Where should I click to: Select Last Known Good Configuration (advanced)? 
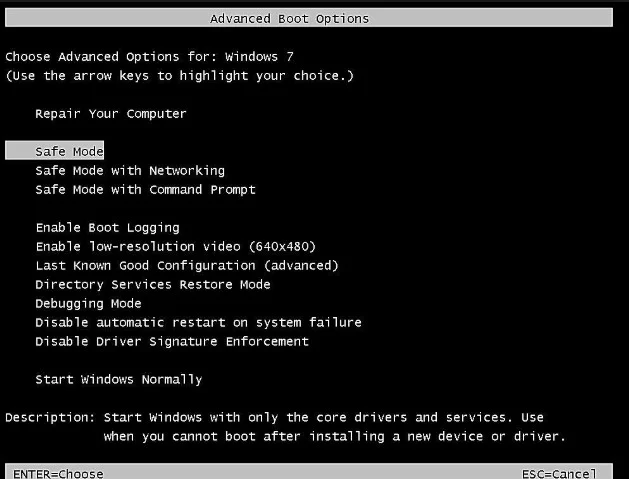(x=187, y=266)
